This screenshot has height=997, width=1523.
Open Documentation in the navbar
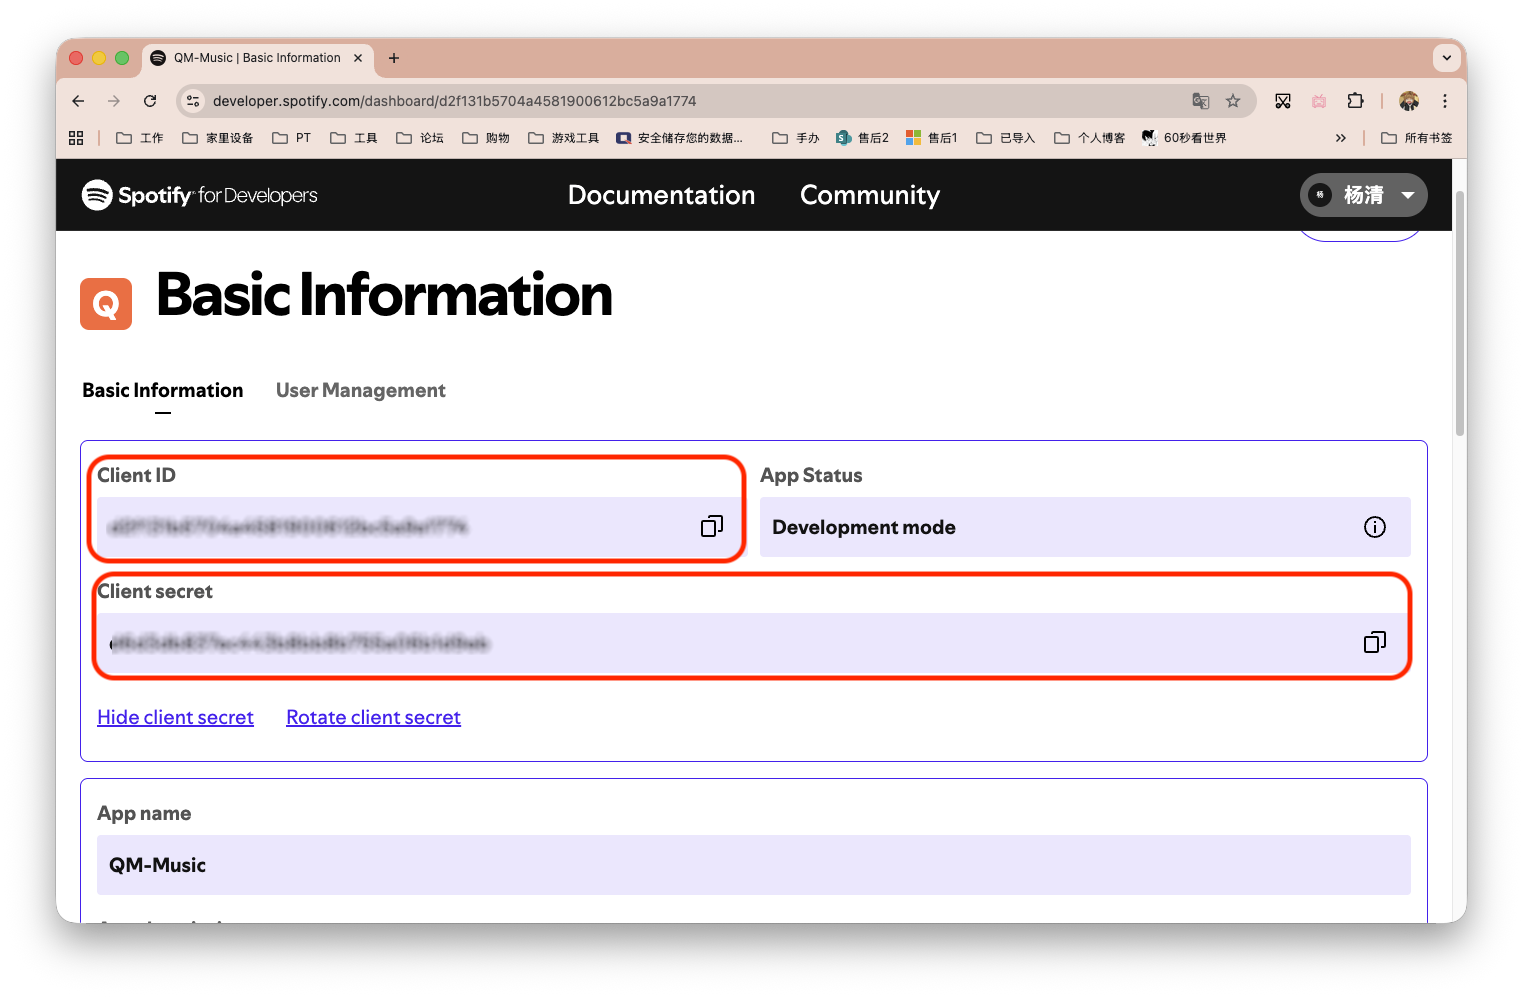point(661,195)
